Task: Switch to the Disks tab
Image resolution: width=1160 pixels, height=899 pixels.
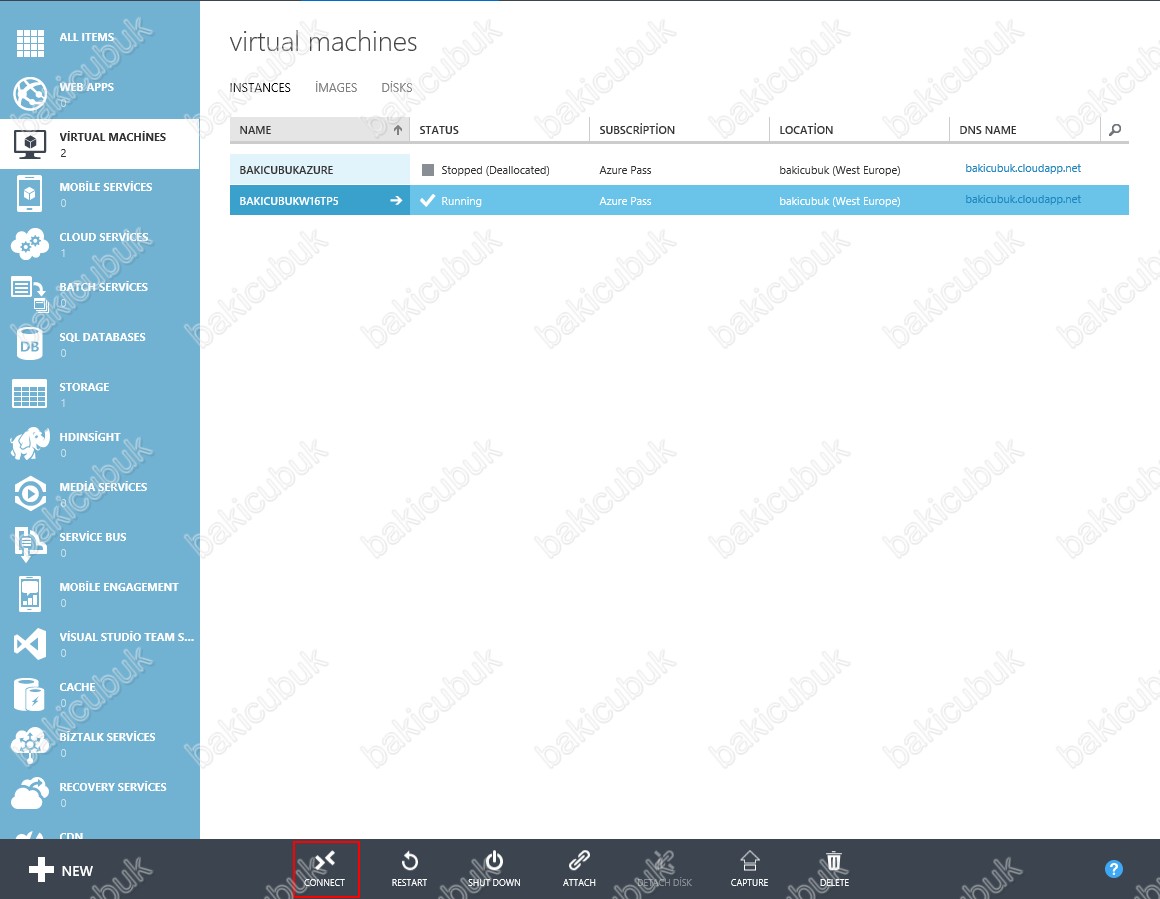Action: [x=396, y=88]
